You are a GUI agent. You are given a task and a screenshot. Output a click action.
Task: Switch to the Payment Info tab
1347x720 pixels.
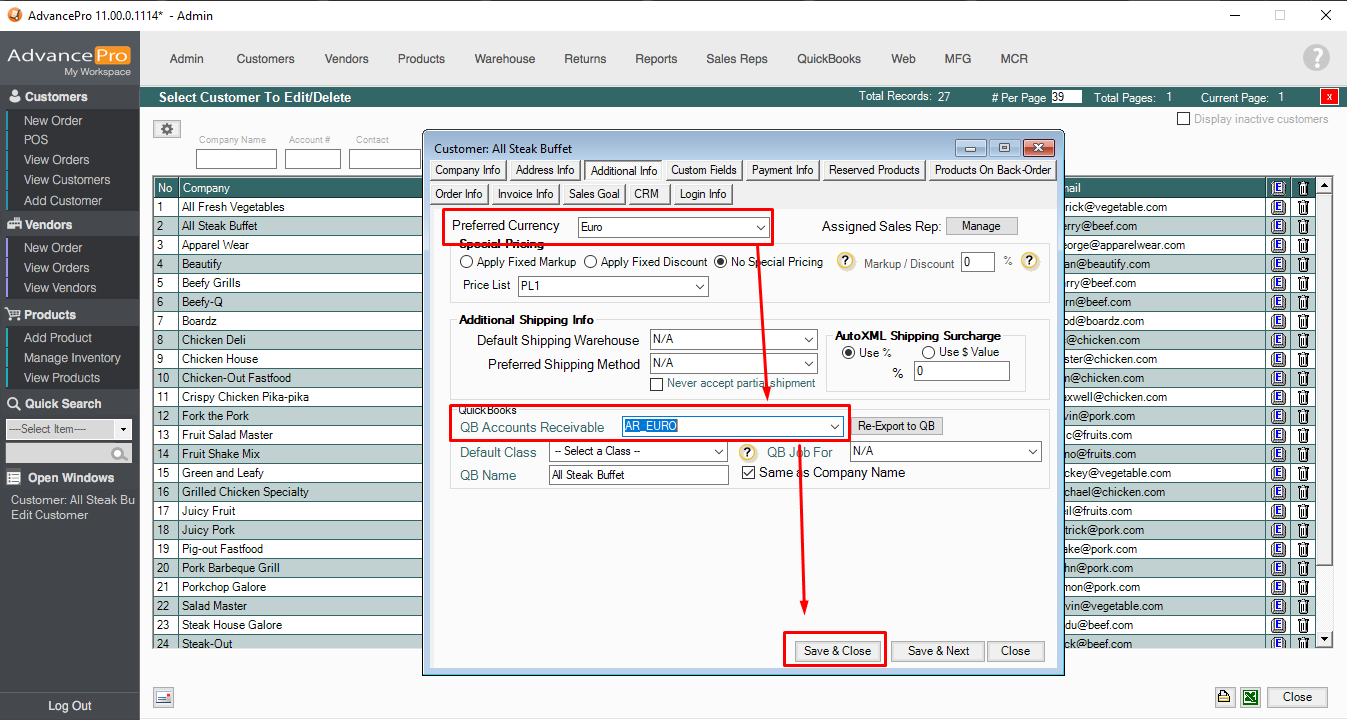pyautogui.click(x=782, y=170)
